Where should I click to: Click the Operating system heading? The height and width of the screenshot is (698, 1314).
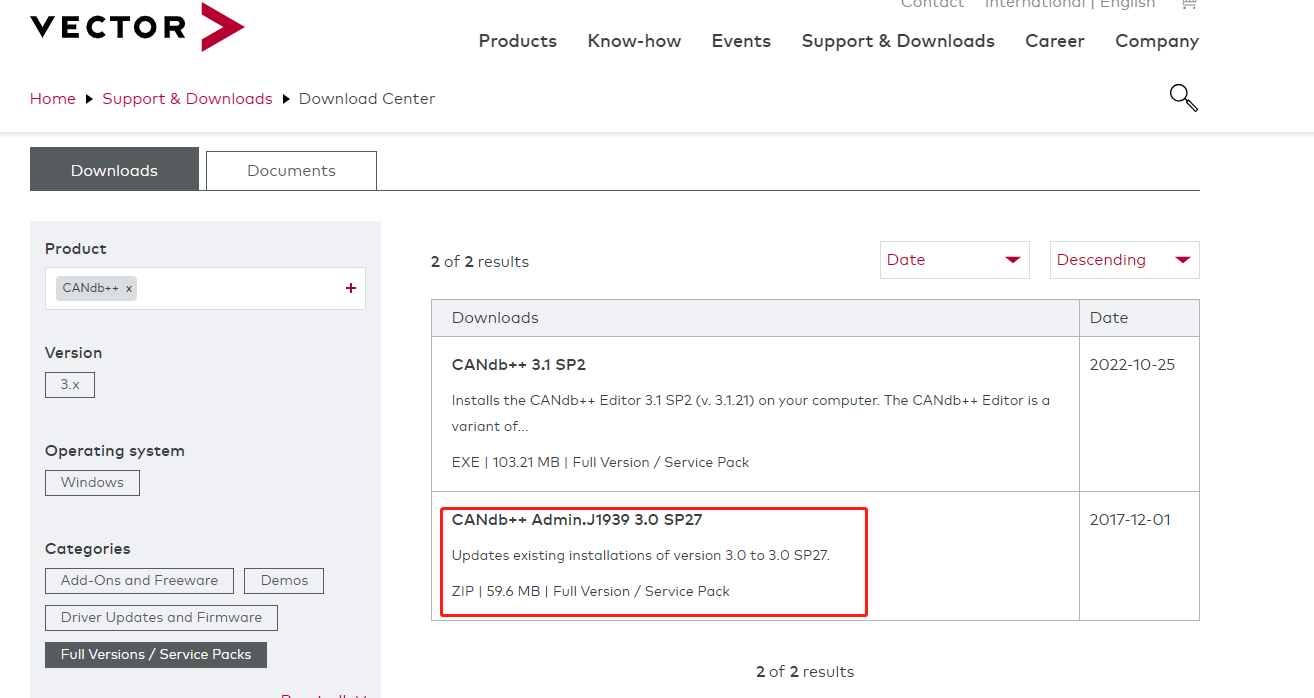click(115, 451)
